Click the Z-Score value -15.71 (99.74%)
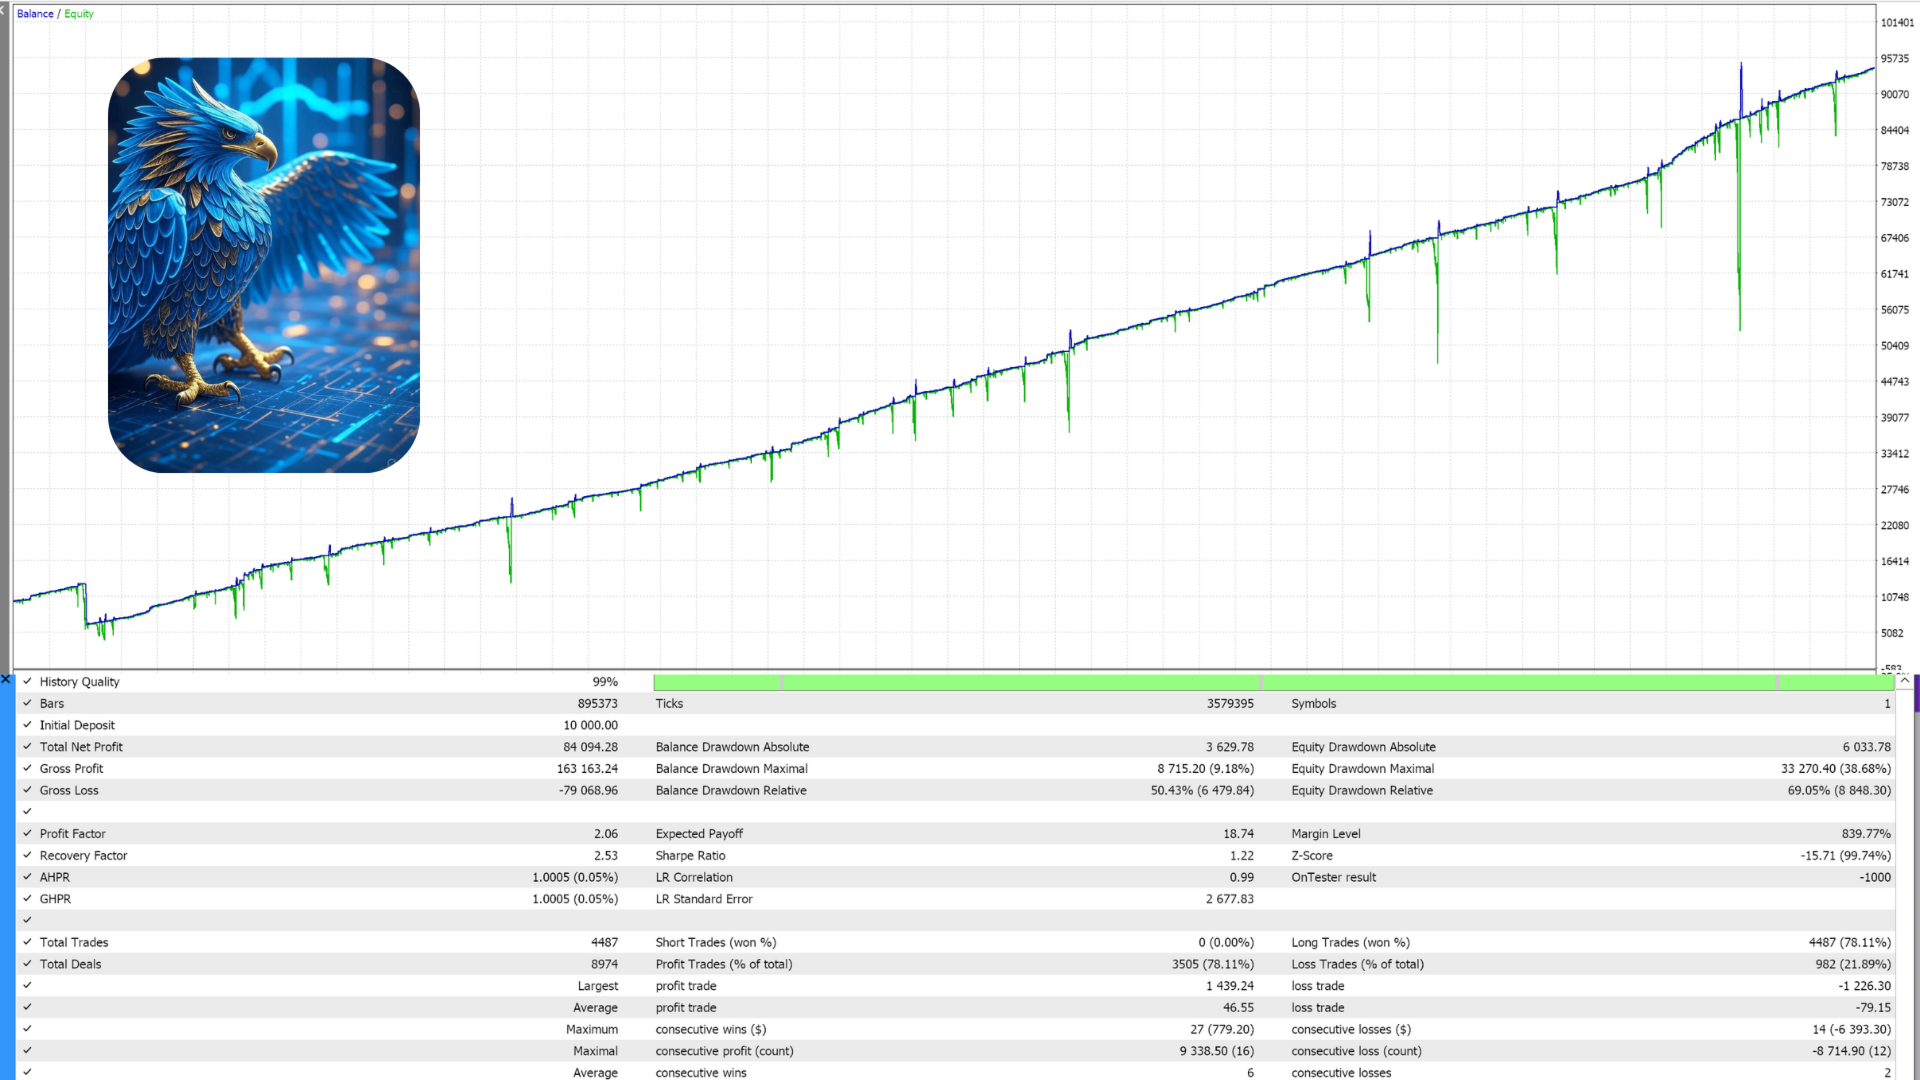The image size is (1920, 1080). [x=1846, y=856]
